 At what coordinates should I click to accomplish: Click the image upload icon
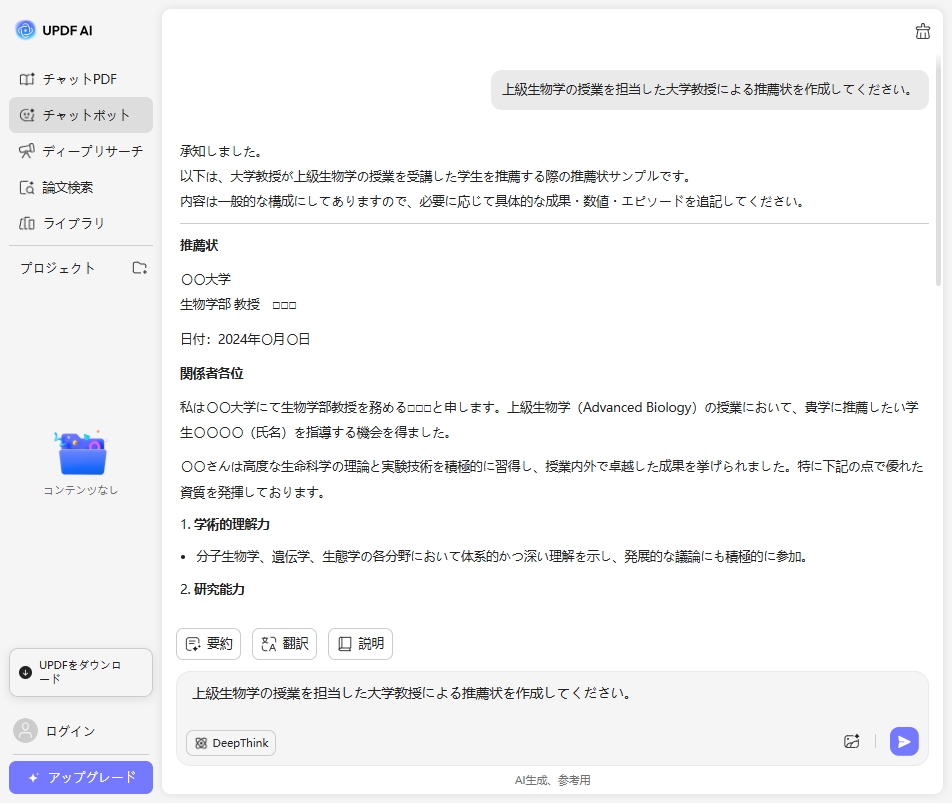(x=852, y=741)
